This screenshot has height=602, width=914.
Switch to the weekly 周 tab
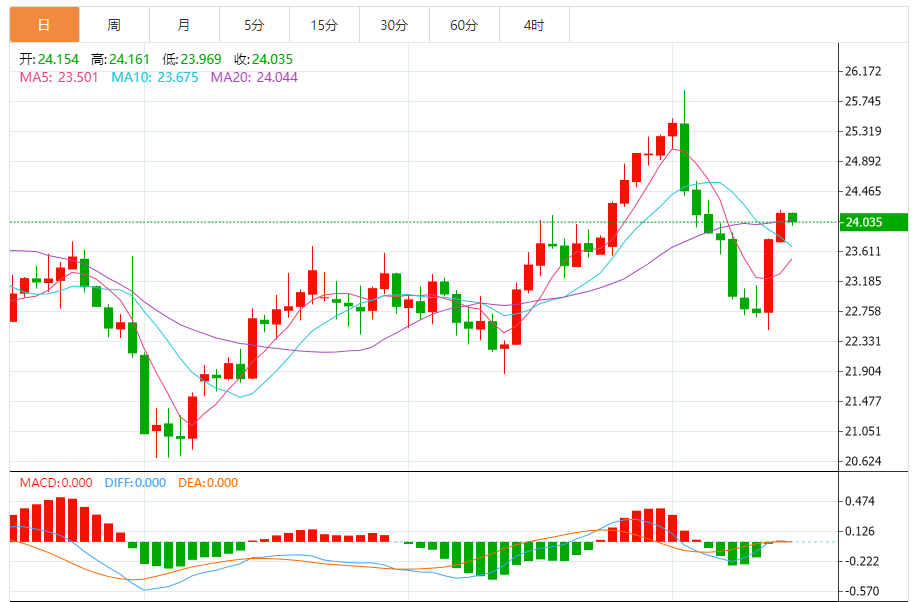pos(114,25)
